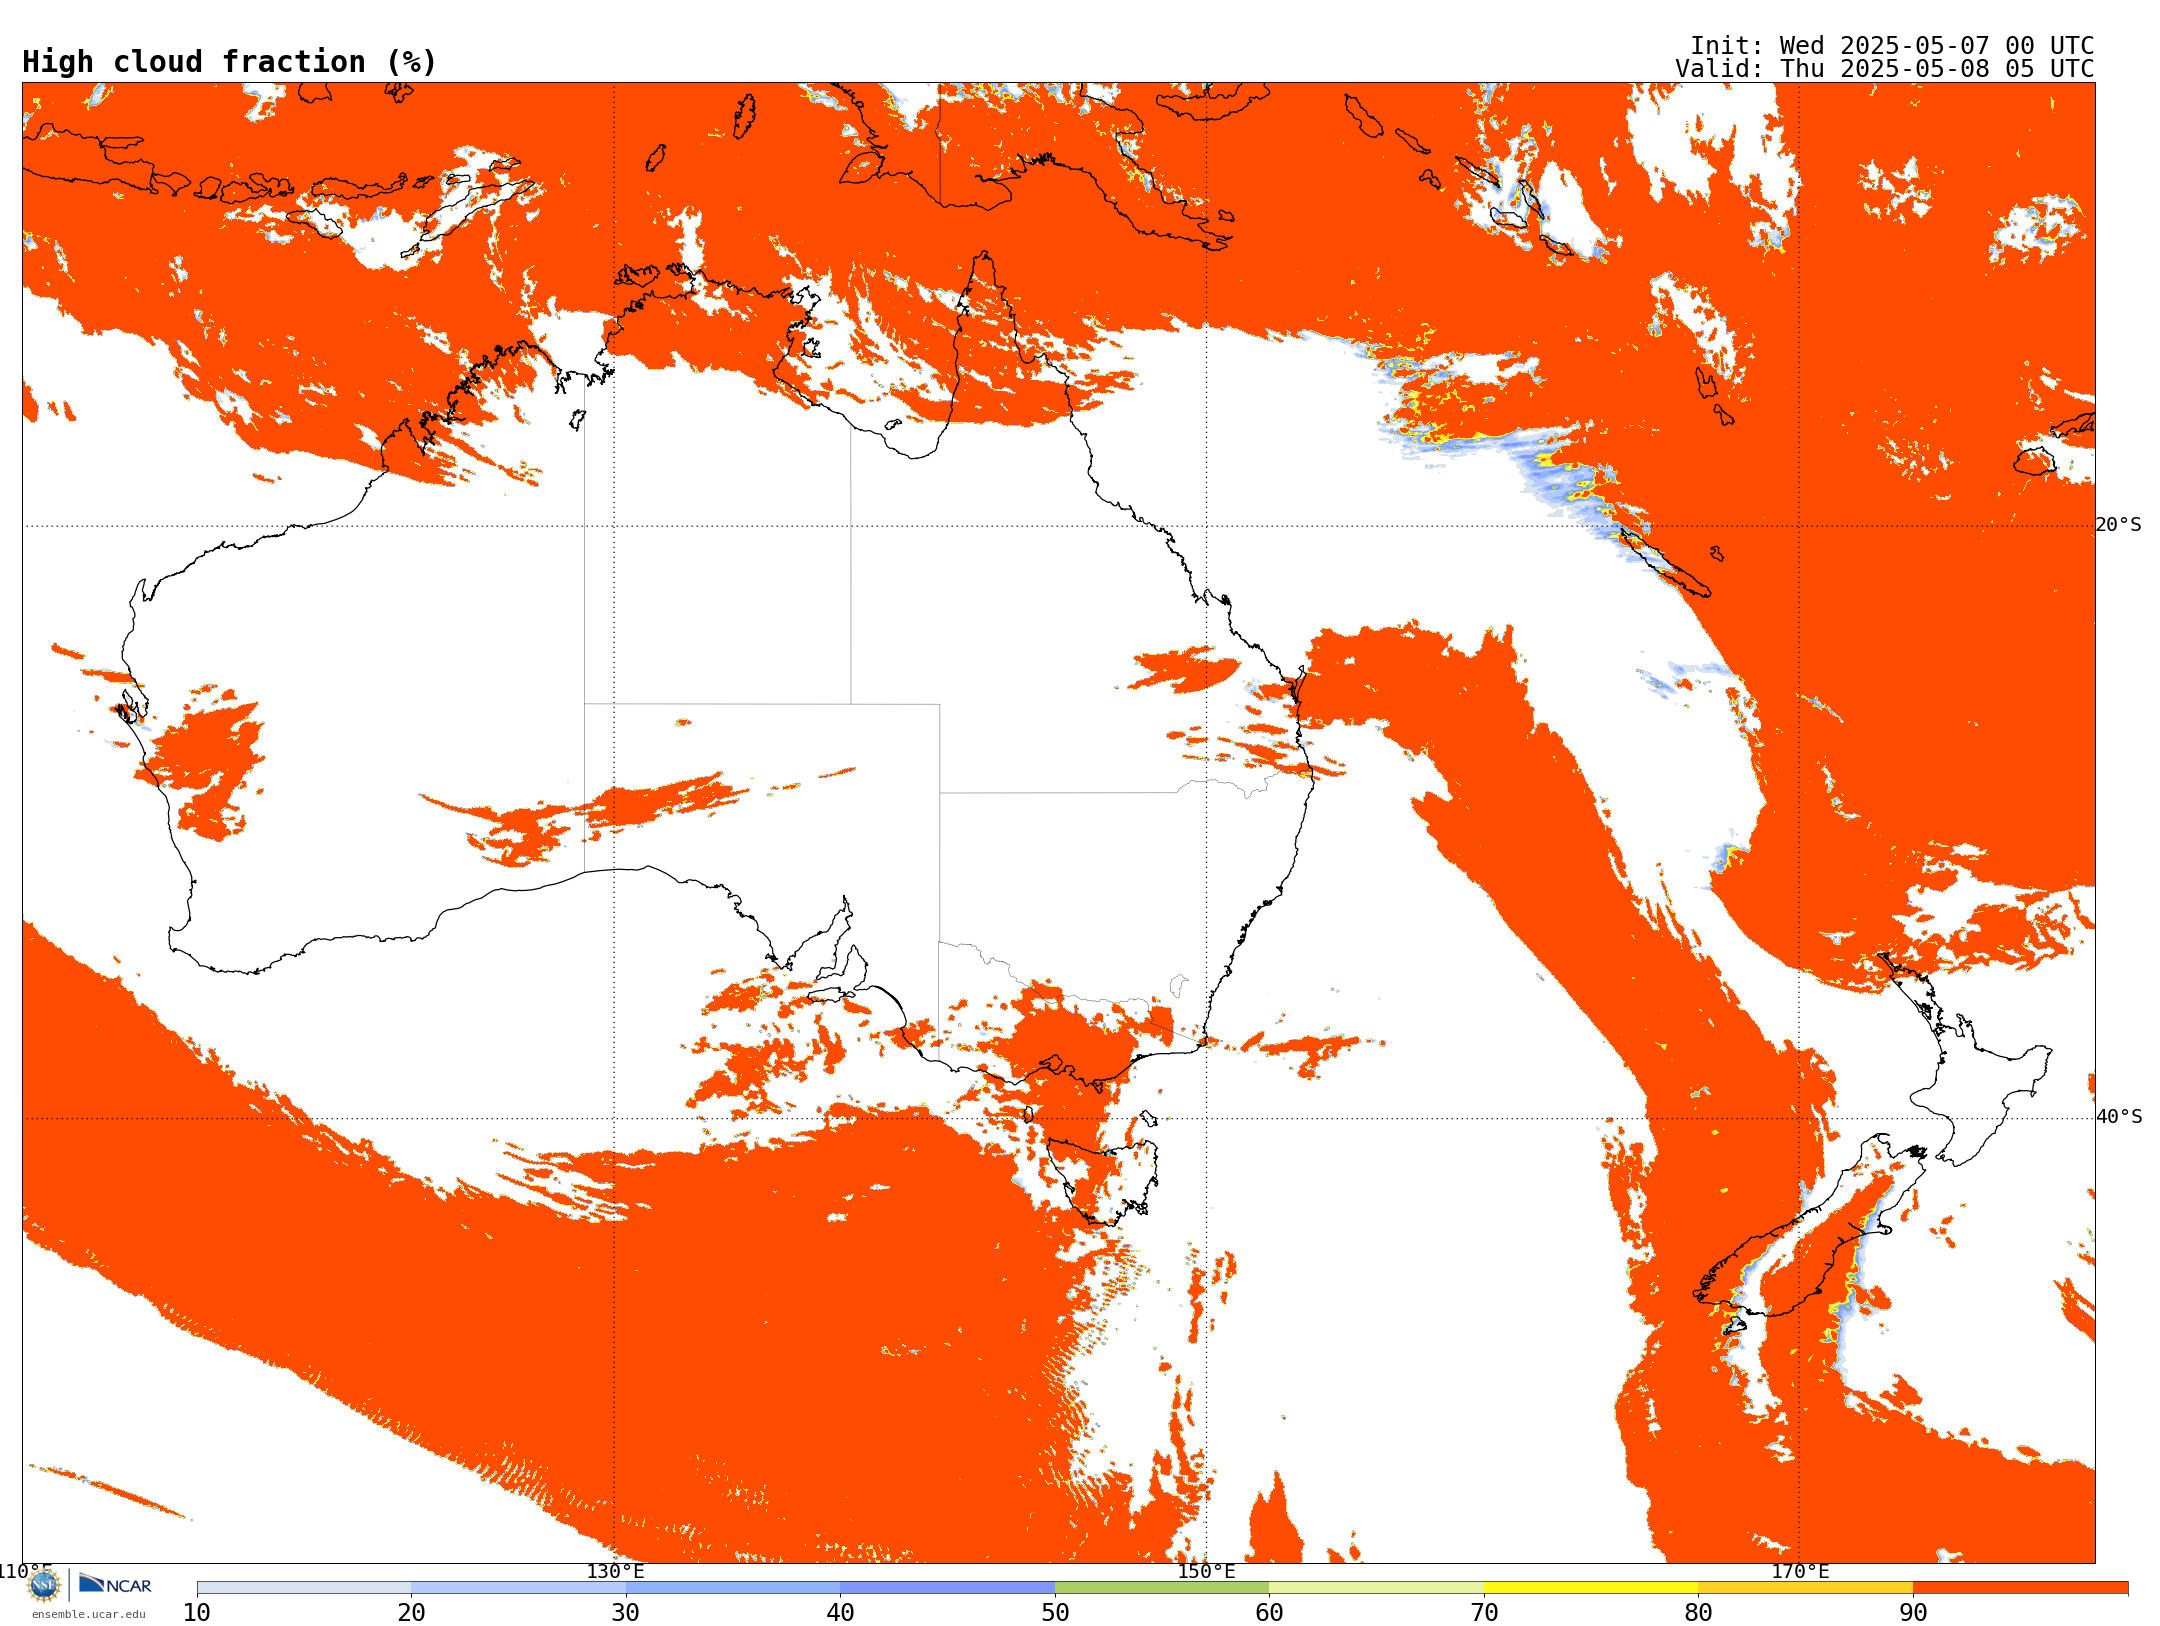Click the pale grey 10-20 colorbar segment
This screenshot has width=2160, height=1626.
pyautogui.click(x=304, y=1588)
